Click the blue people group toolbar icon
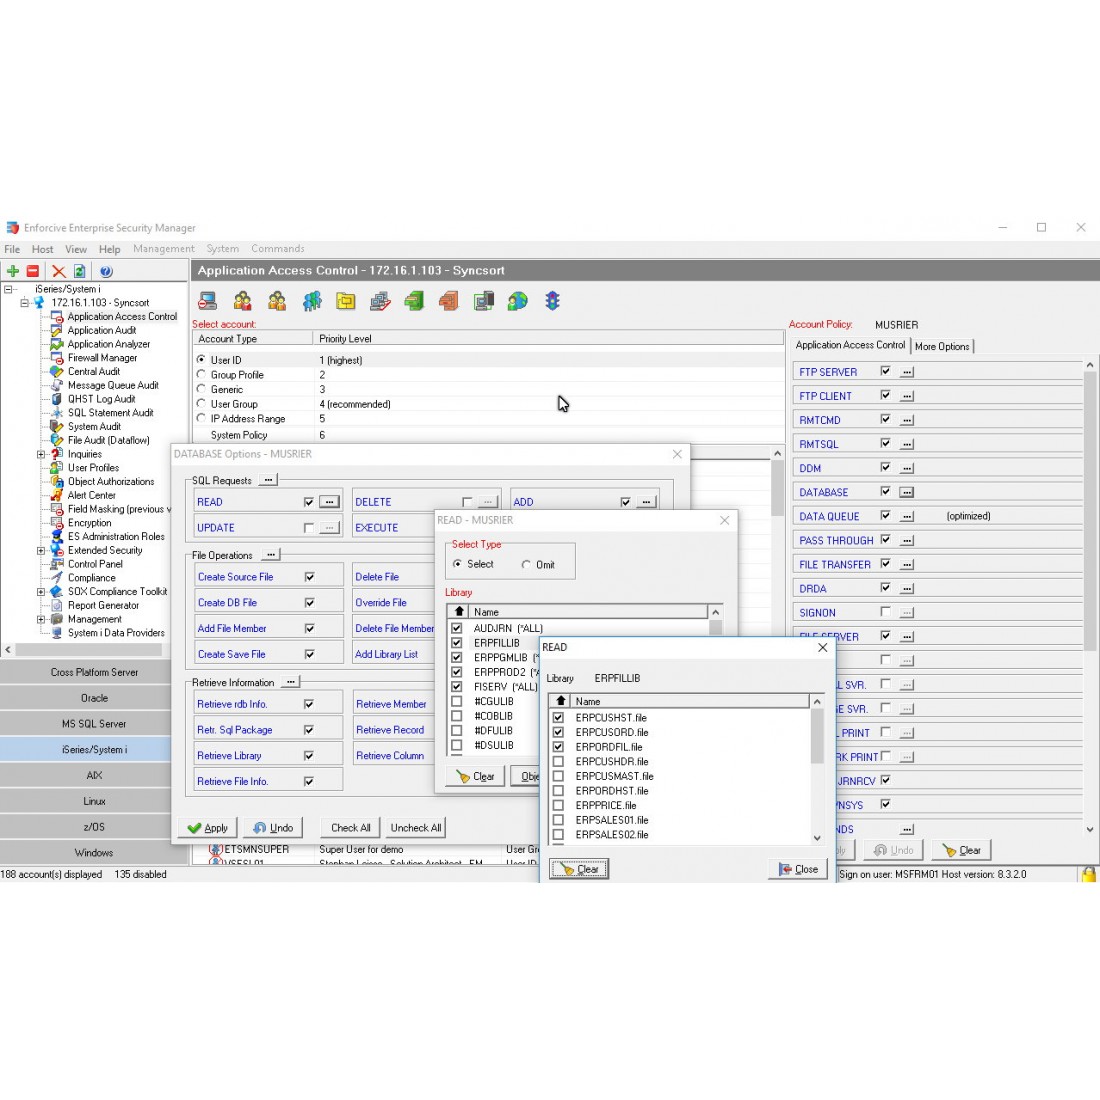The image size is (1100, 1100). pos(312,301)
